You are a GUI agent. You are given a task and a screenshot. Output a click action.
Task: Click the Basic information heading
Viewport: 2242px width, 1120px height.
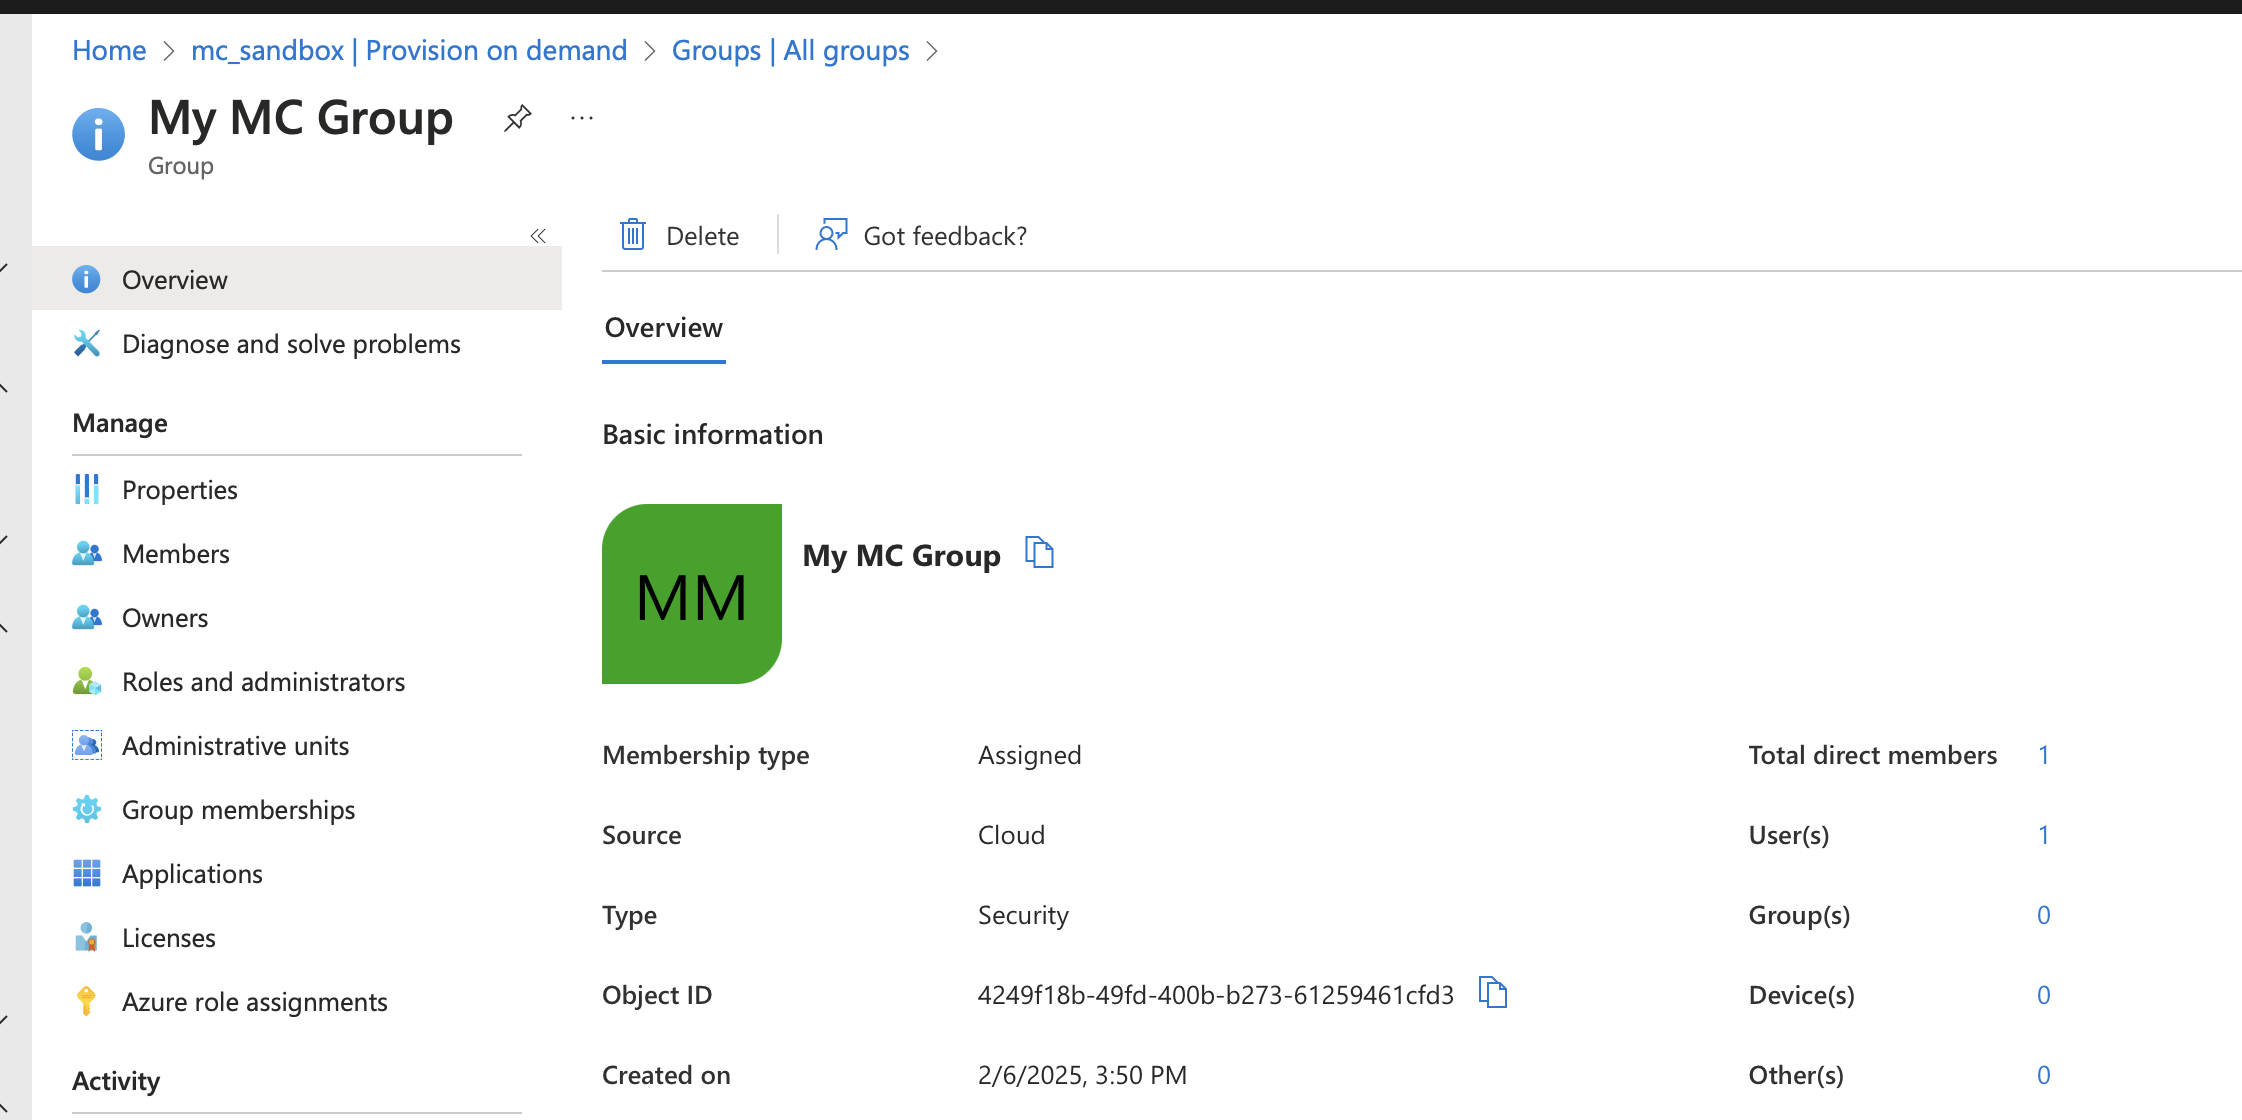tap(713, 434)
